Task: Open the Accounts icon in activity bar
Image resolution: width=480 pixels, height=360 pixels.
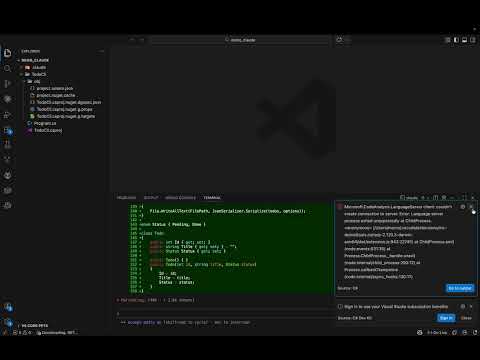Action: pyautogui.click(x=8, y=307)
